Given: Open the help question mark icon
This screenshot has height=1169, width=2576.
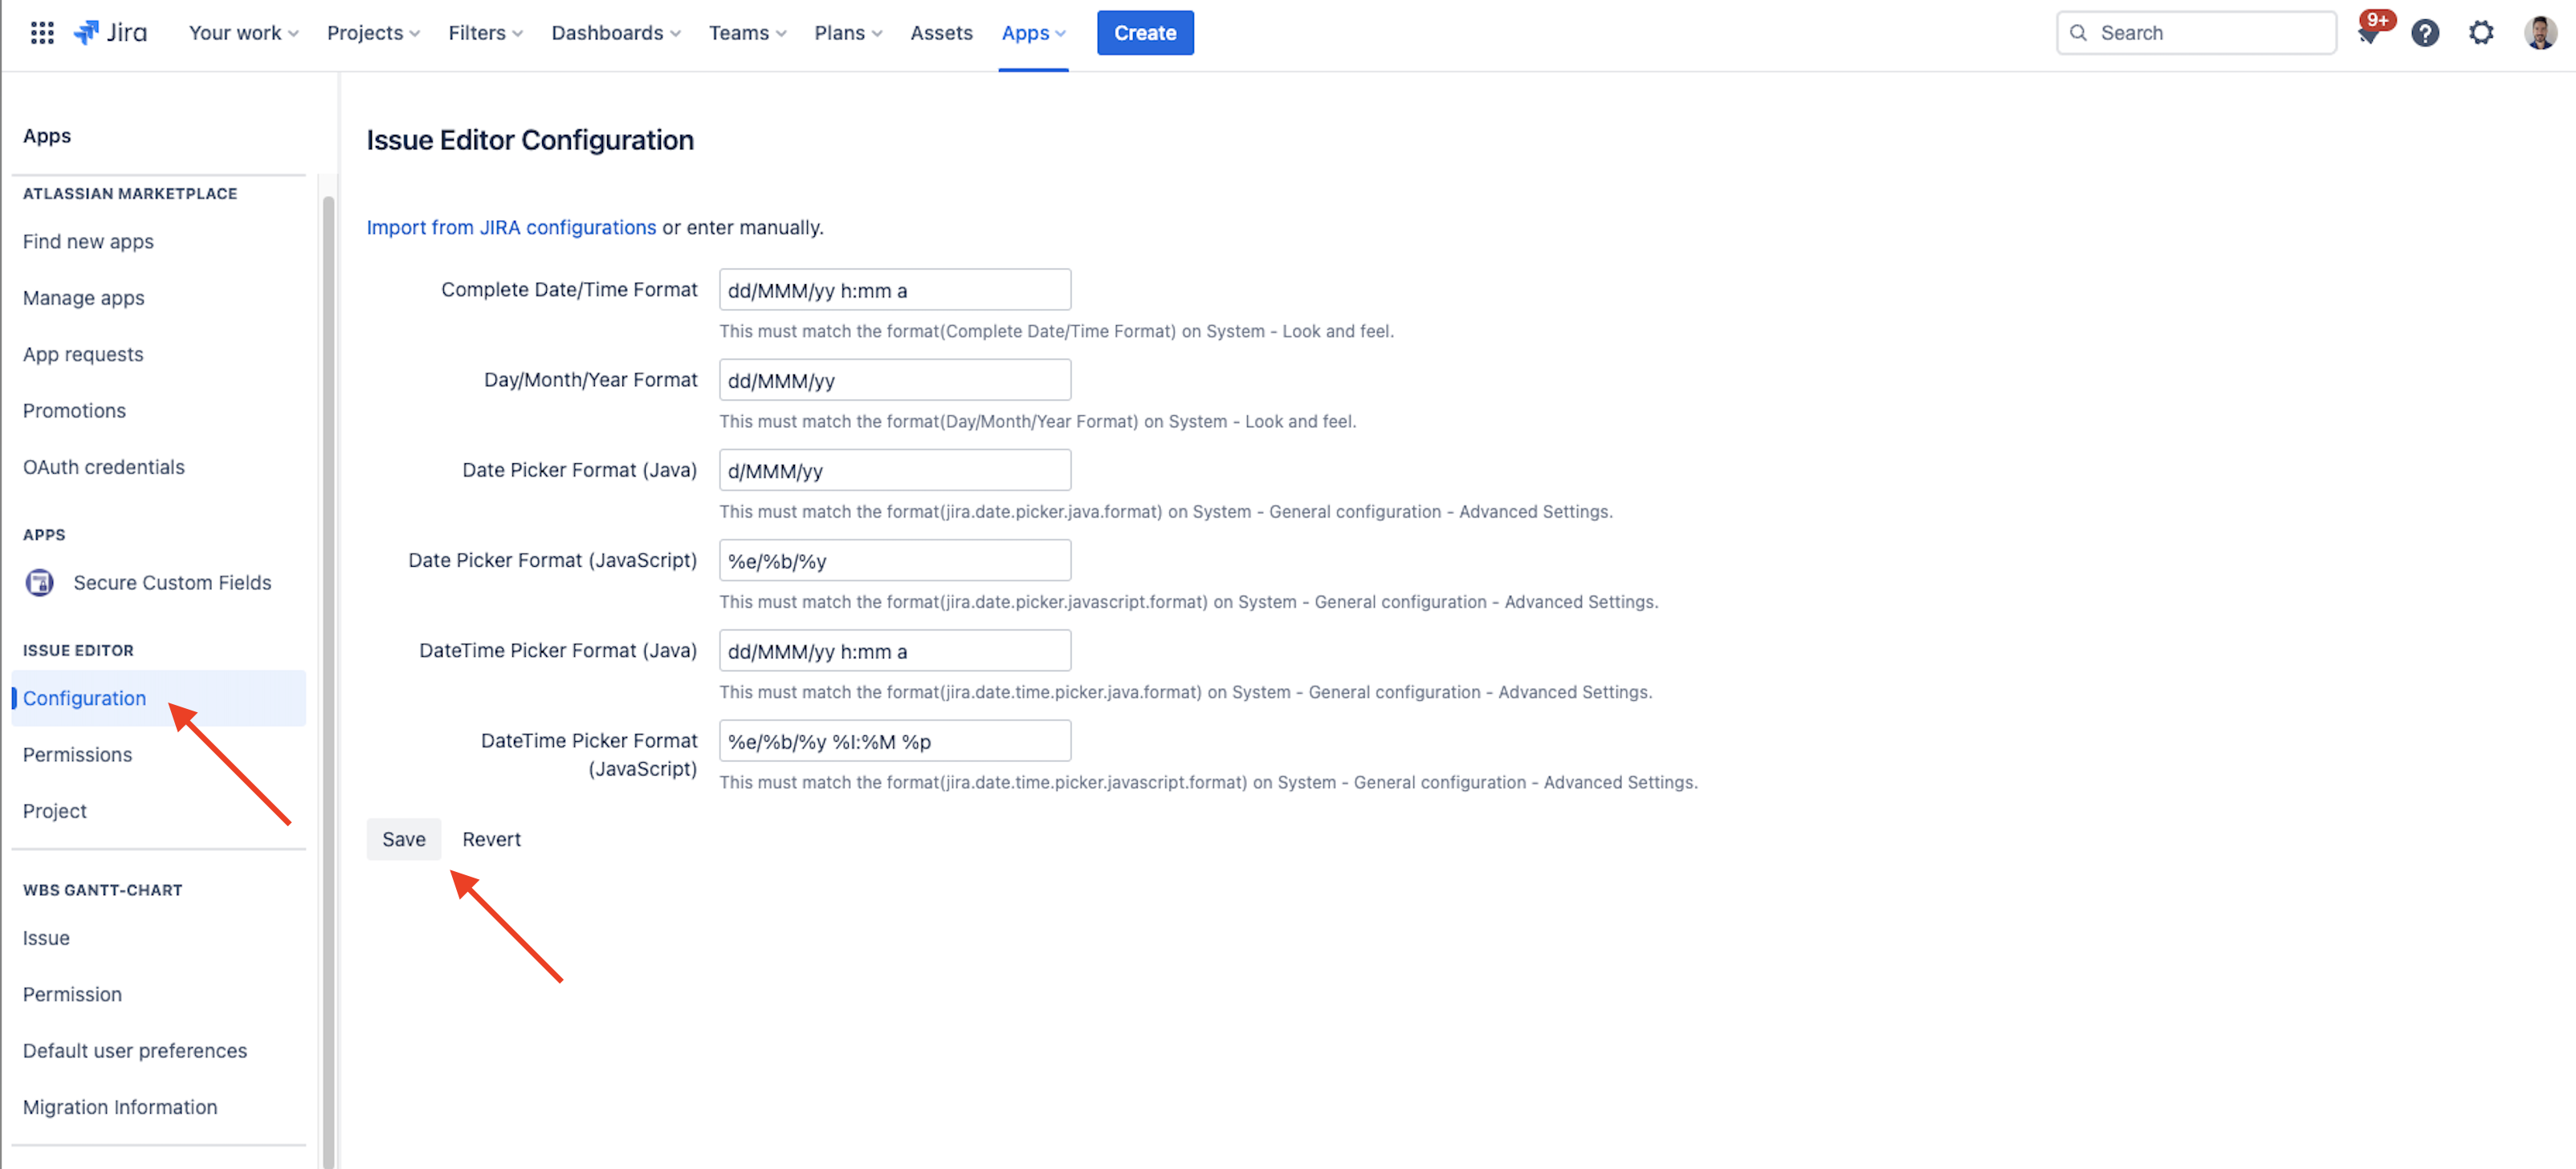Looking at the screenshot, I should pyautogui.click(x=2424, y=33).
